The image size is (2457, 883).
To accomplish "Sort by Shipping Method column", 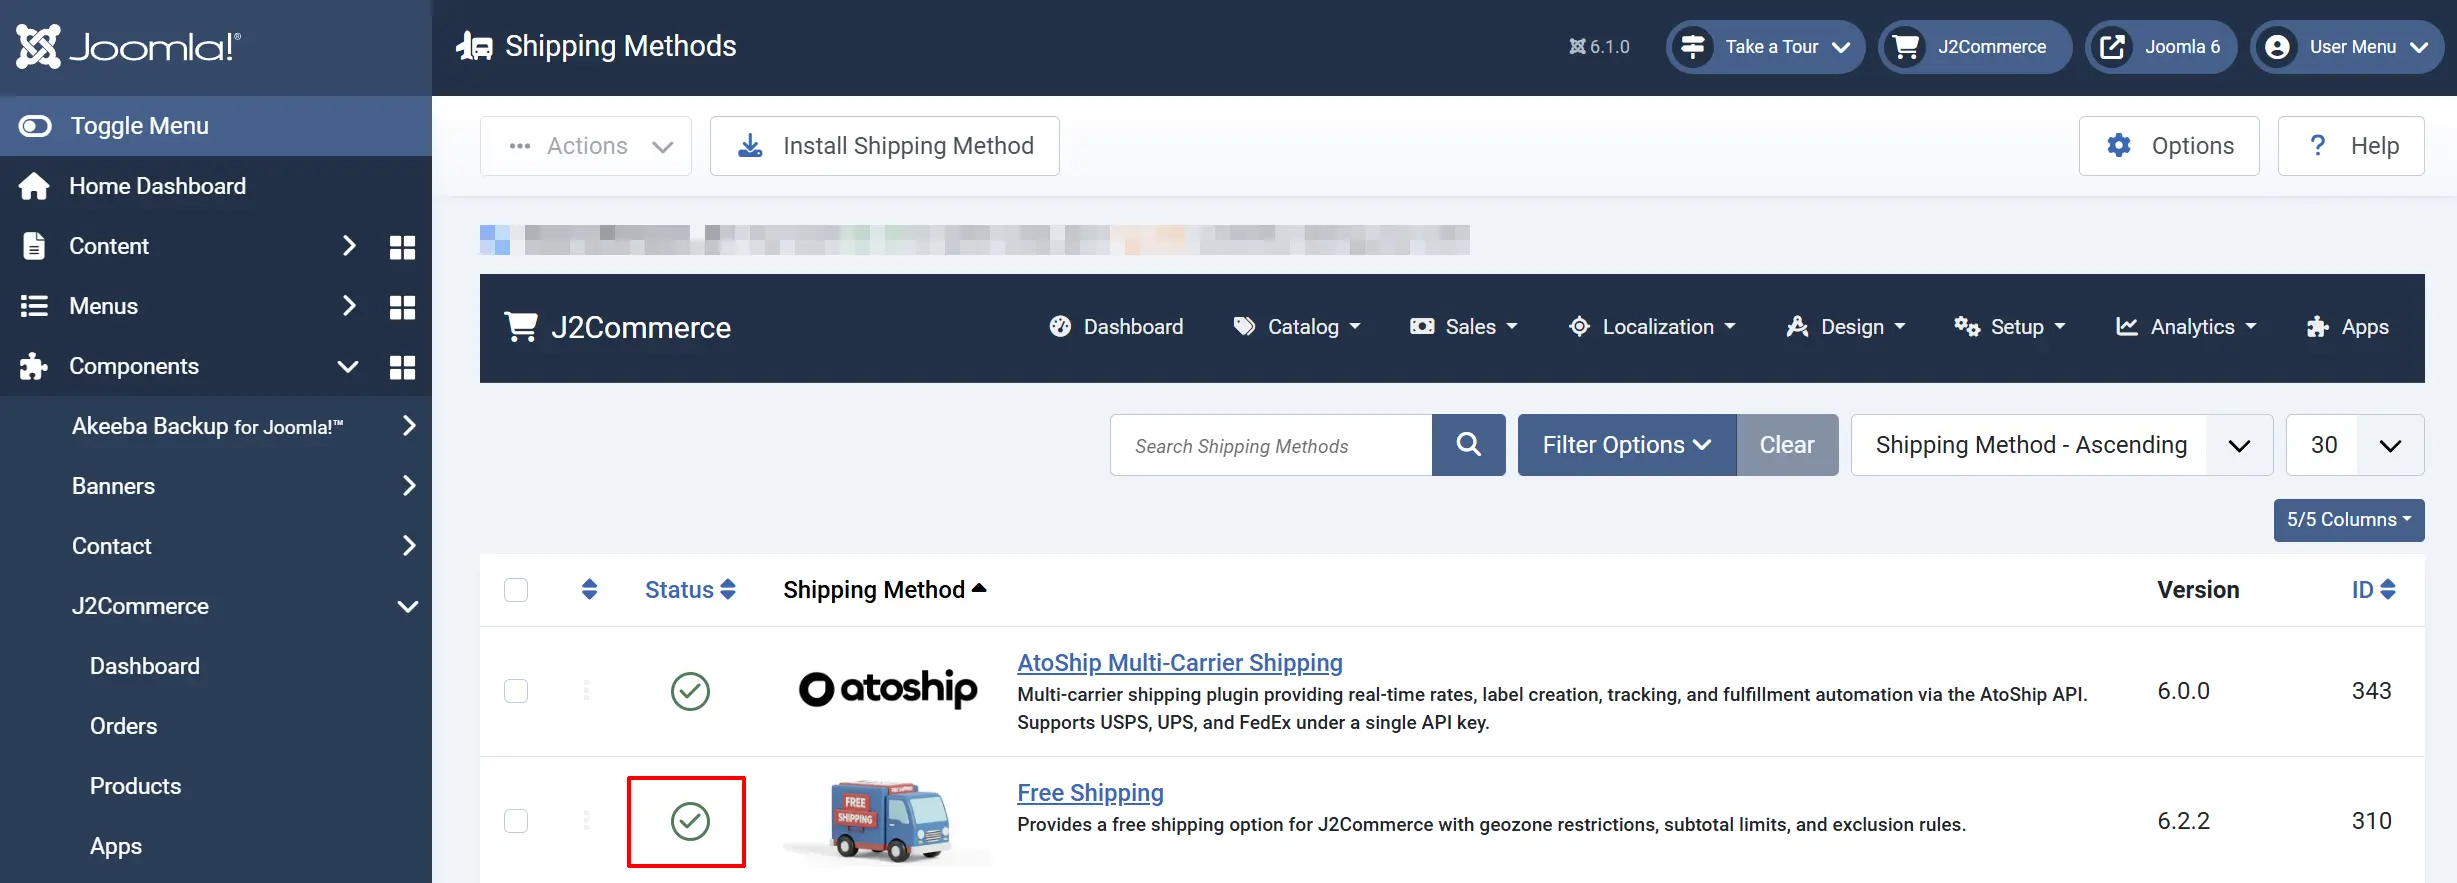I will [885, 590].
